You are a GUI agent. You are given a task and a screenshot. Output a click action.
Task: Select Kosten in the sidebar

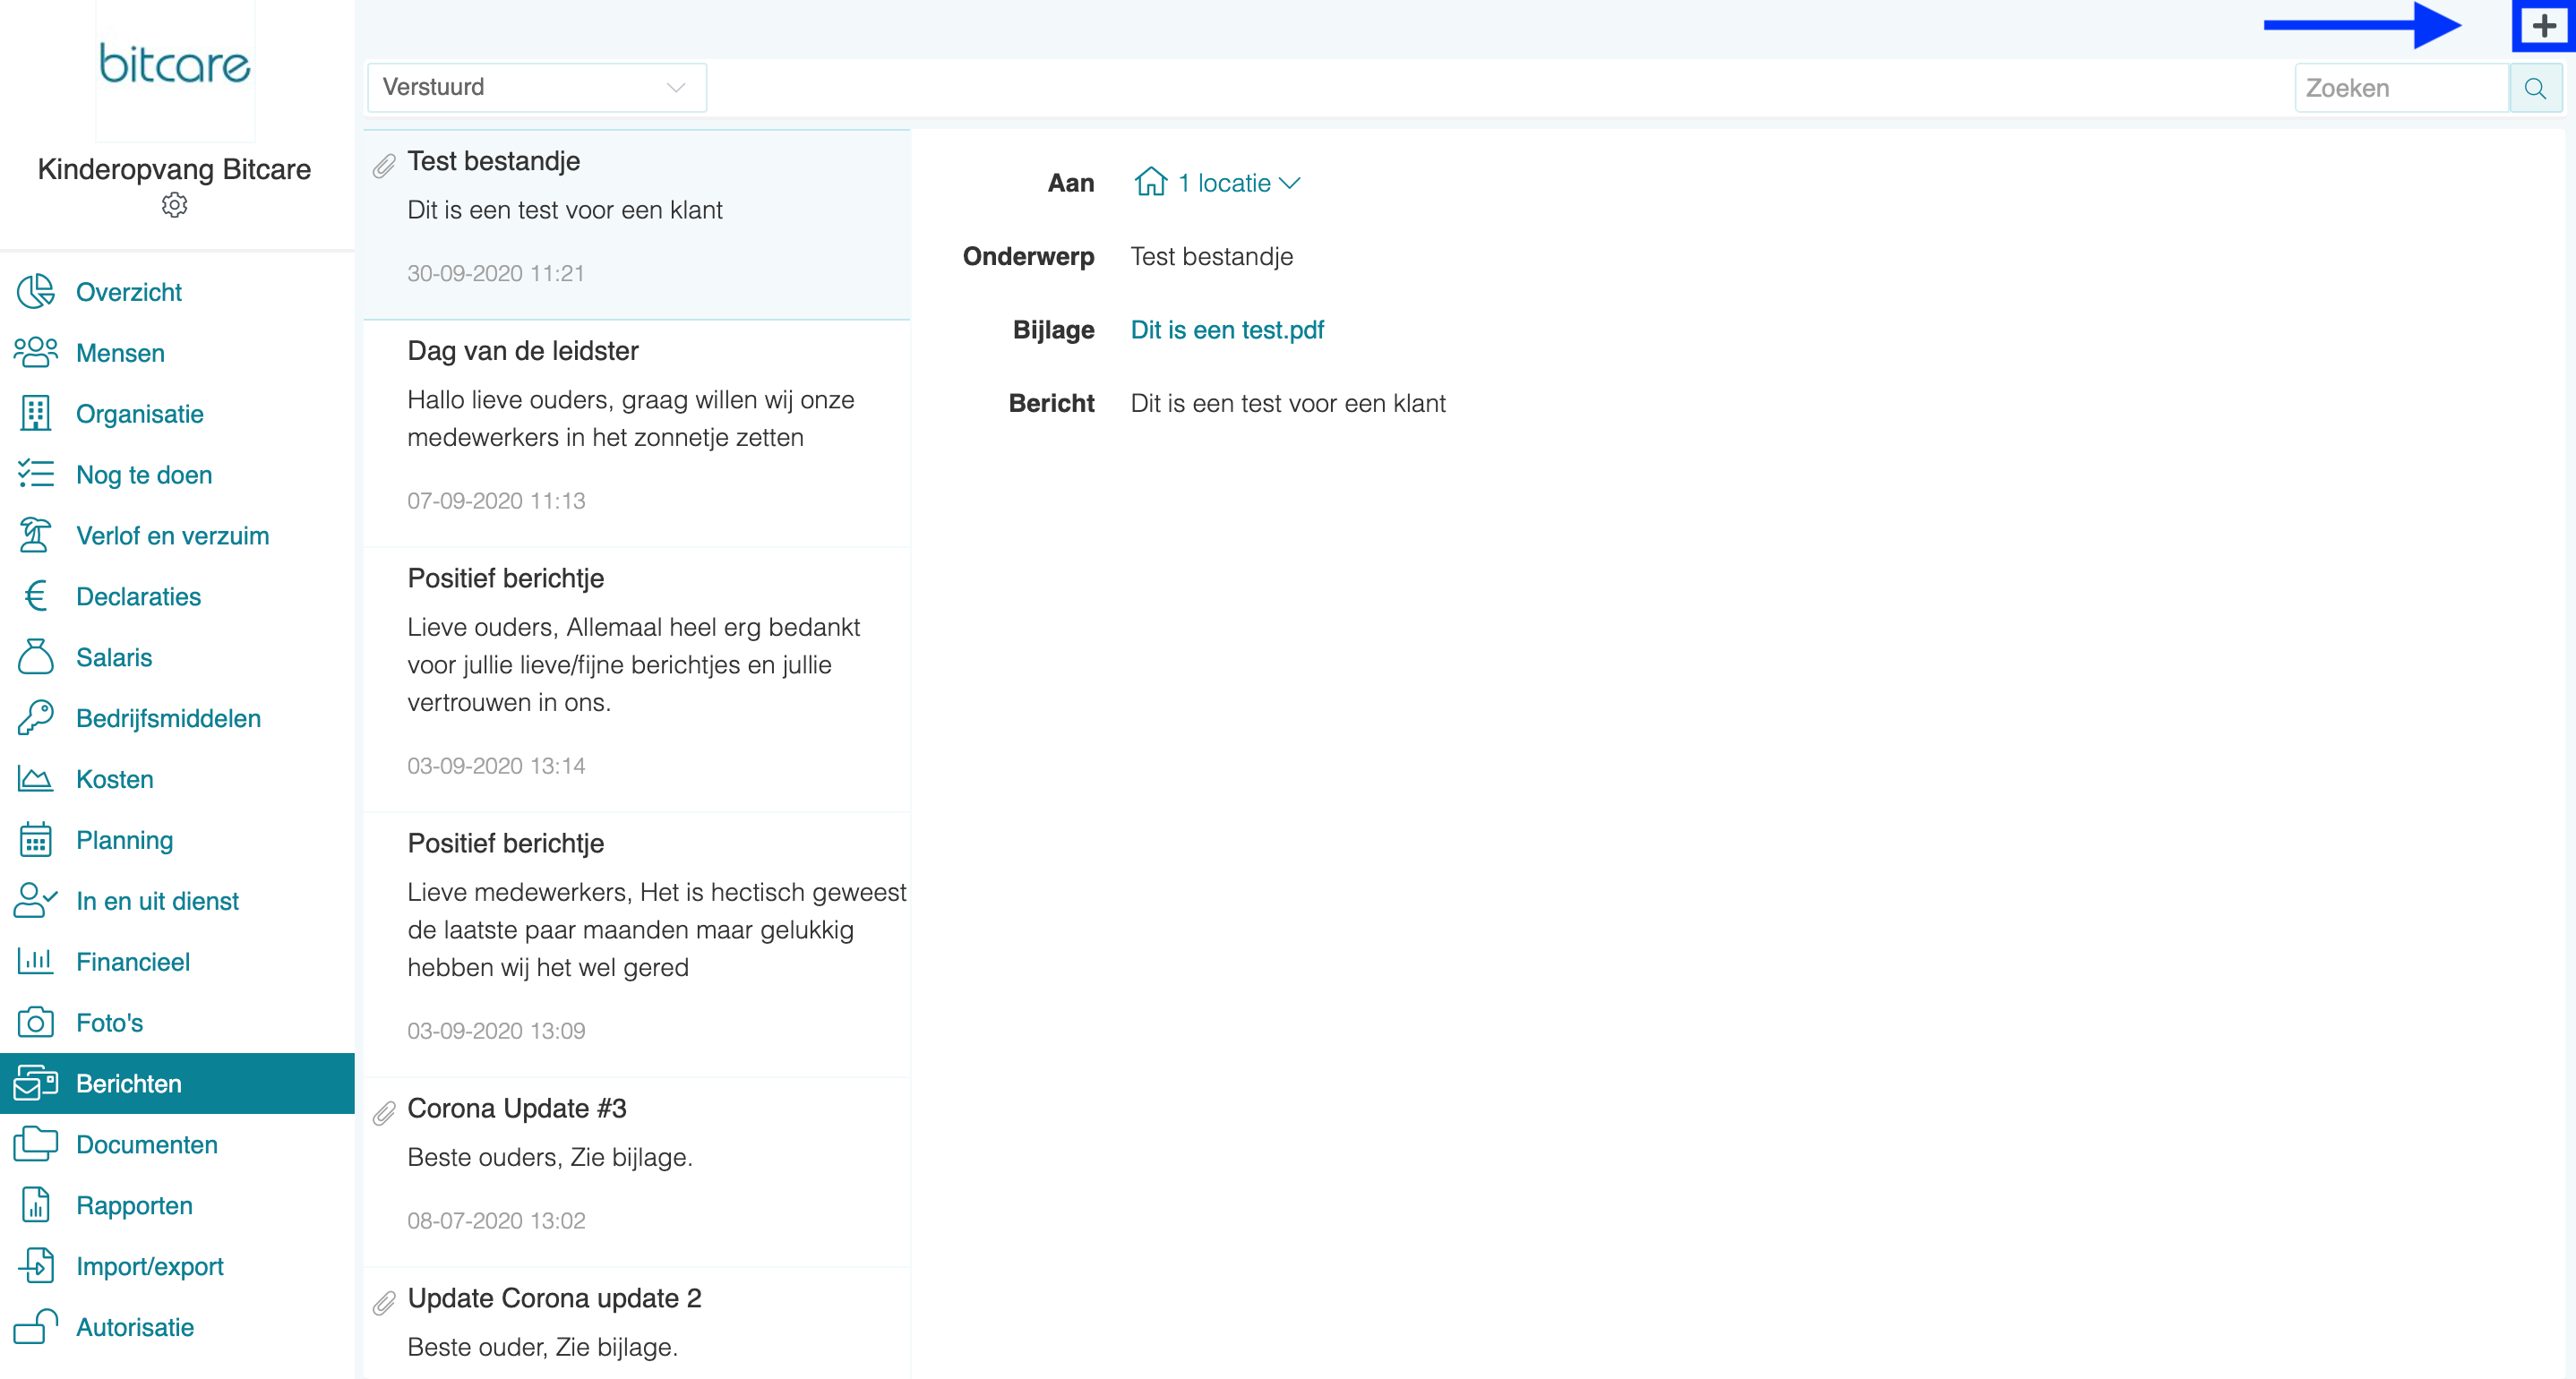click(177, 780)
